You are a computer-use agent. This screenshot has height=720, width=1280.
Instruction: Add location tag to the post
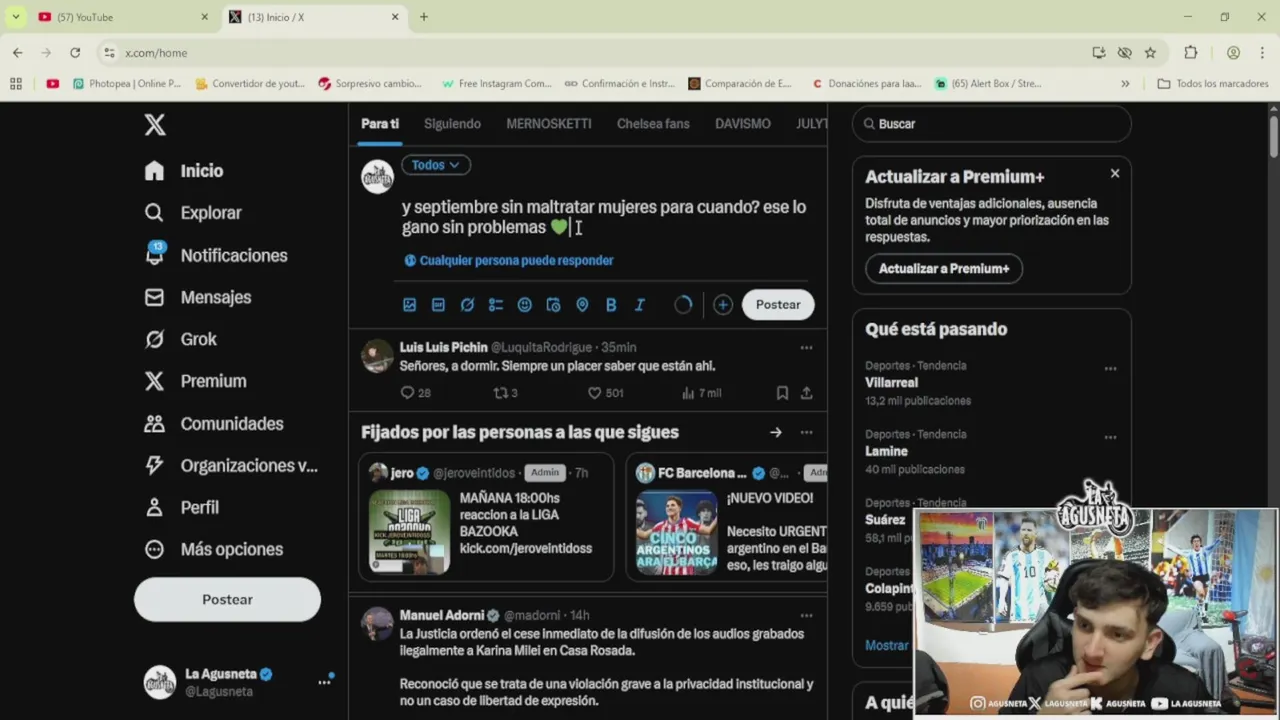pyautogui.click(x=582, y=305)
